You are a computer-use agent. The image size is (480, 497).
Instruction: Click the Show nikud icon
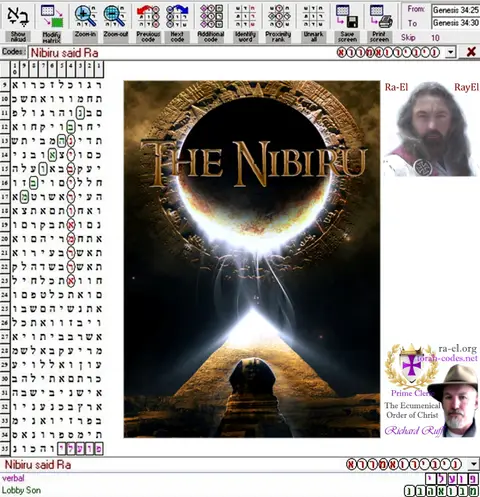[x=18, y=16]
